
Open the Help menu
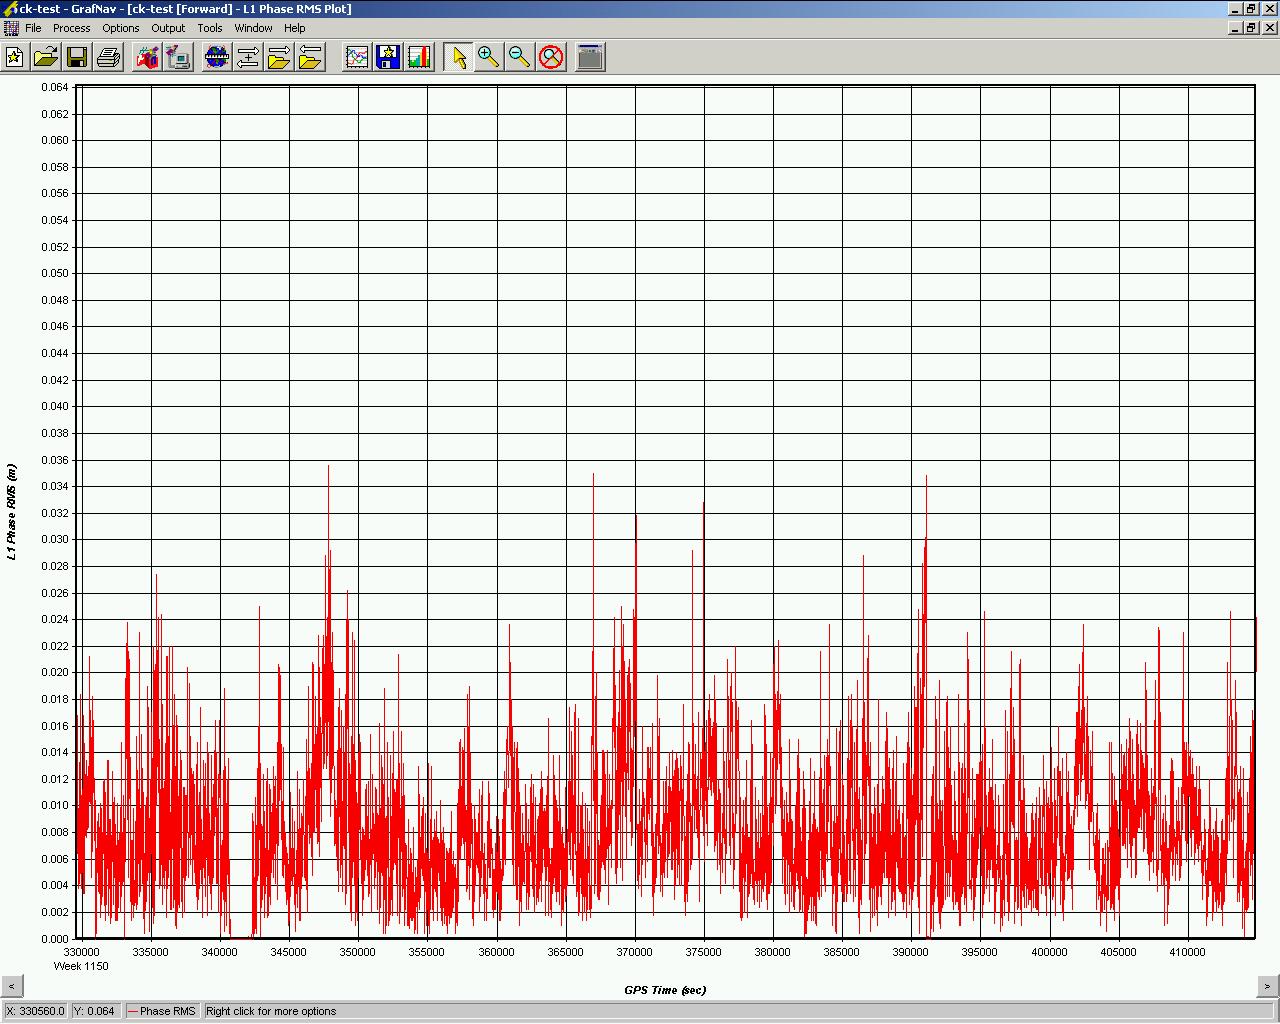point(294,28)
